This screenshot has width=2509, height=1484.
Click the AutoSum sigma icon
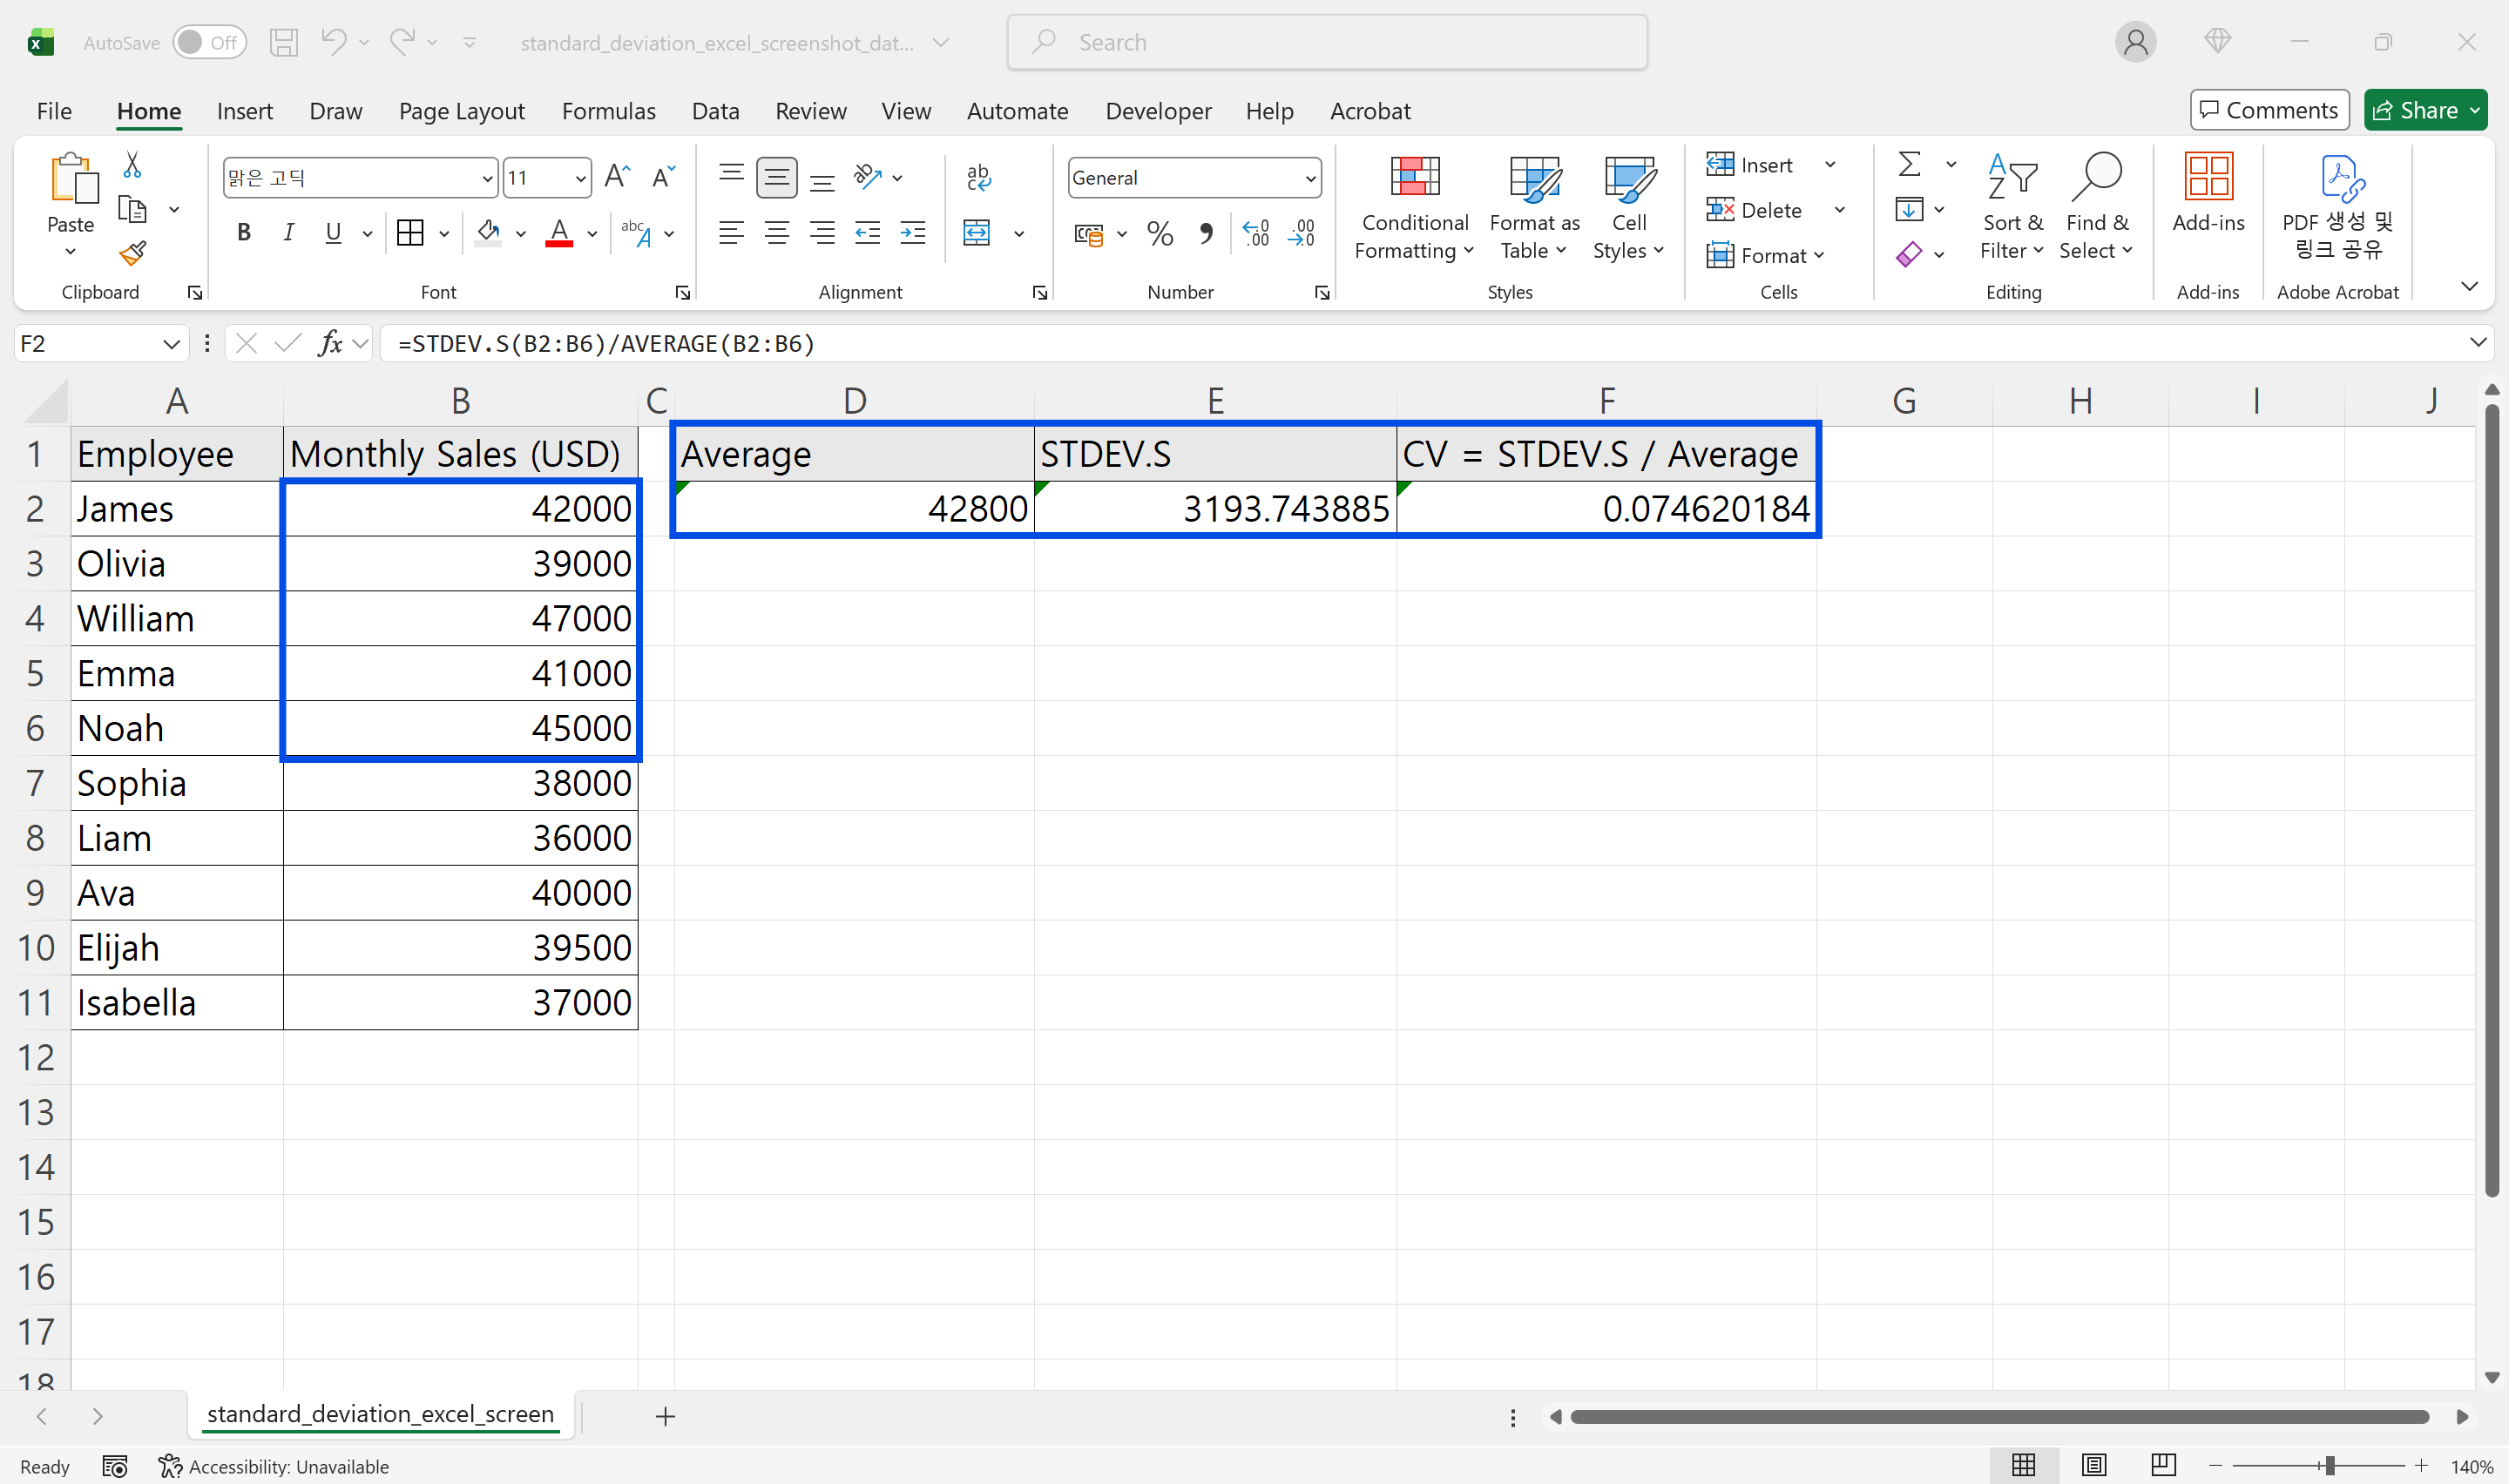coord(1909,164)
